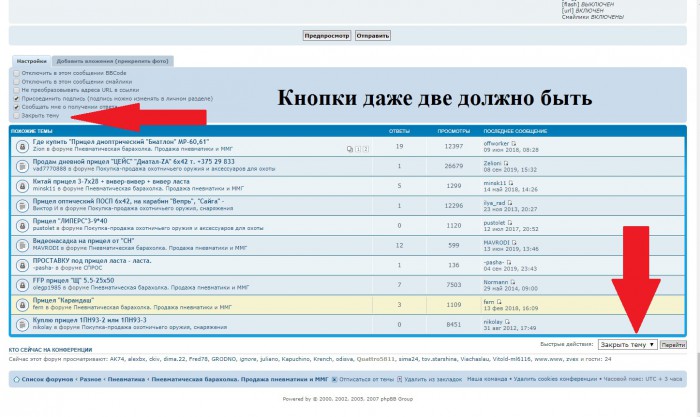Click Список форумов breadcrumb link

click(47, 379)
